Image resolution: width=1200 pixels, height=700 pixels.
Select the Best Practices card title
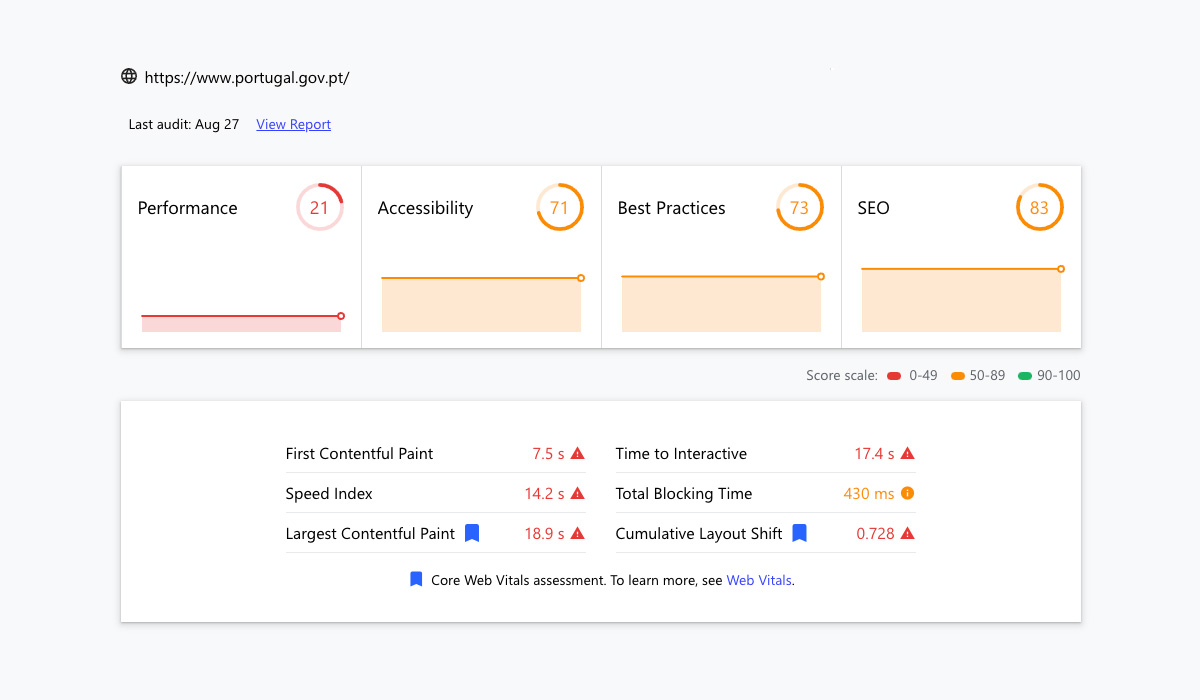[671, 208]
